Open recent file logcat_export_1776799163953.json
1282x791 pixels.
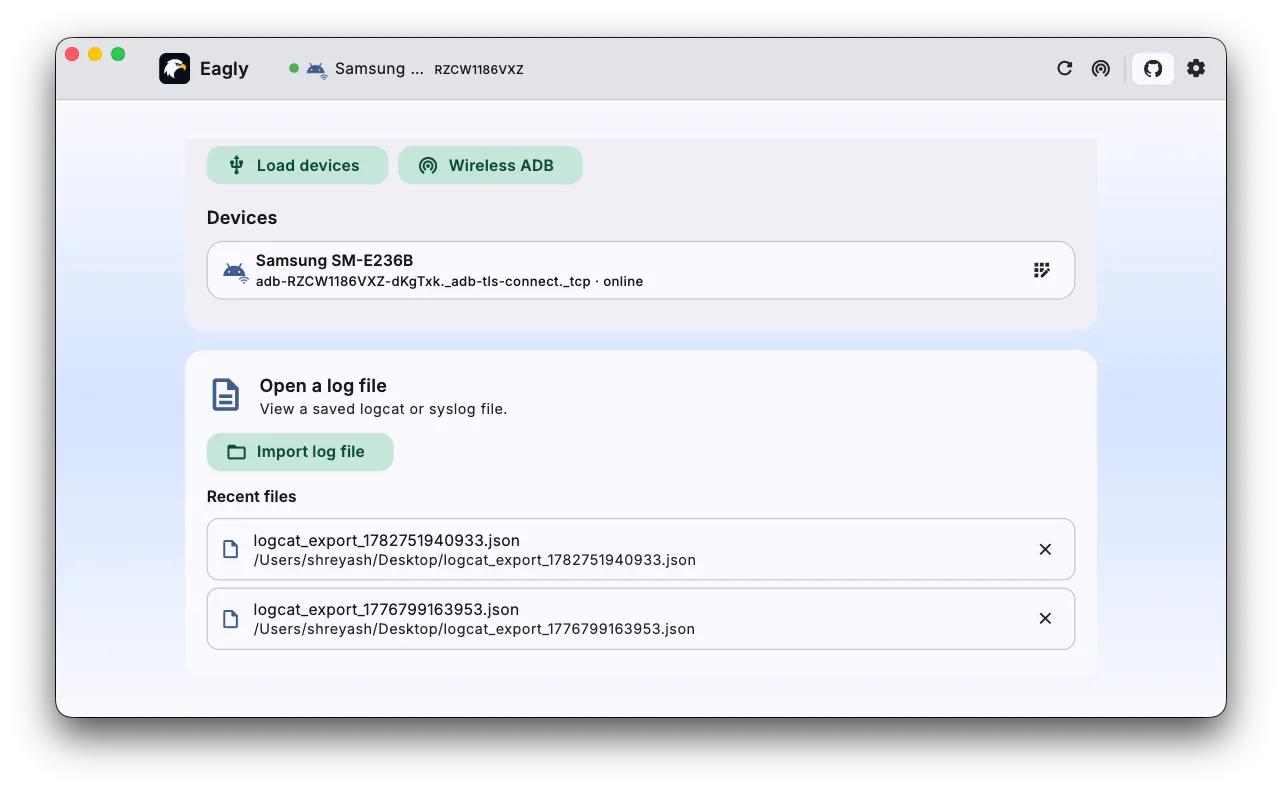tap(640, 619)
